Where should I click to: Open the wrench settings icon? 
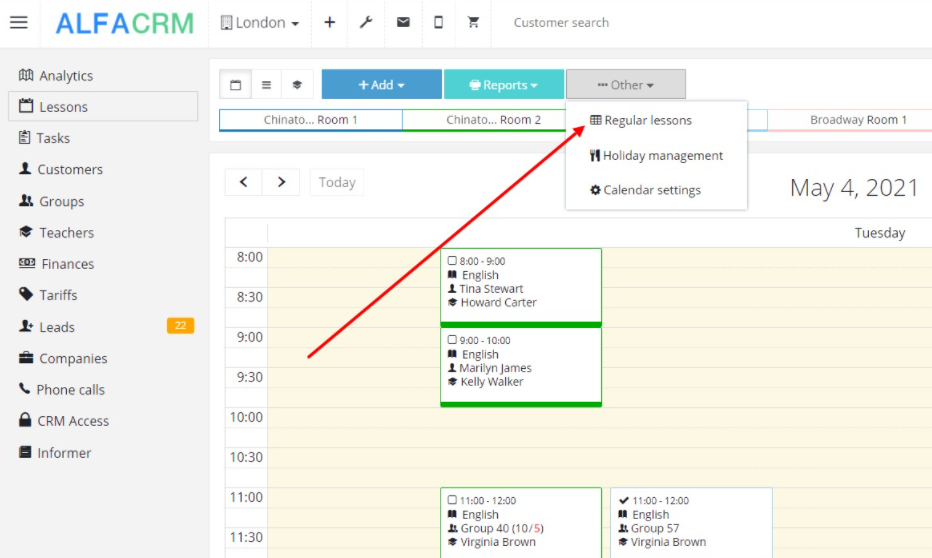pyautogui.click(x=366, y=23)
